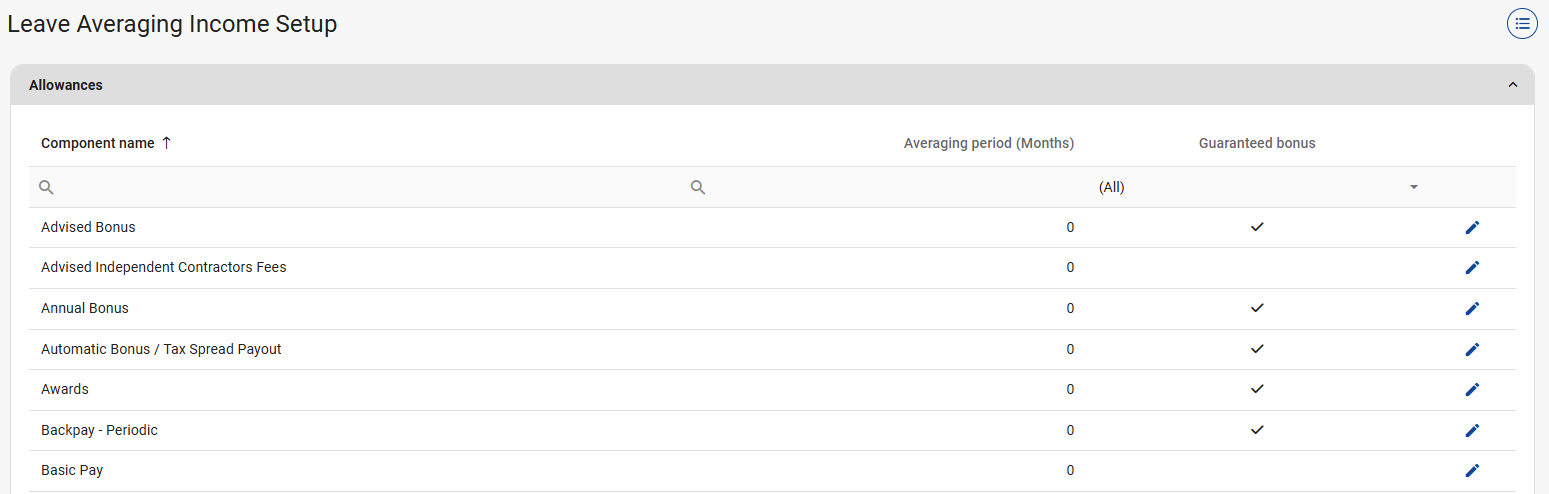Click Advised Bonus guaranteed bonus checkmark
The image size is (1549, 494).
(1257, 227)
